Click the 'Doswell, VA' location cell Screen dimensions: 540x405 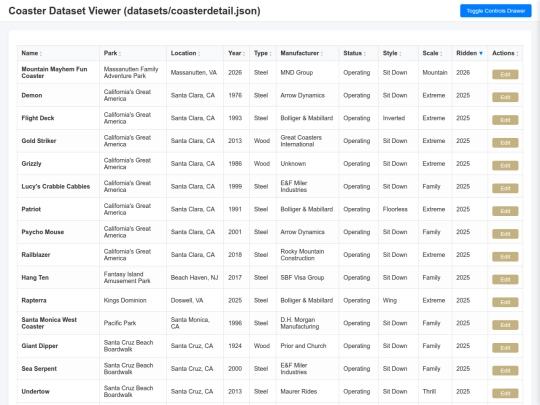click(195, 300)
